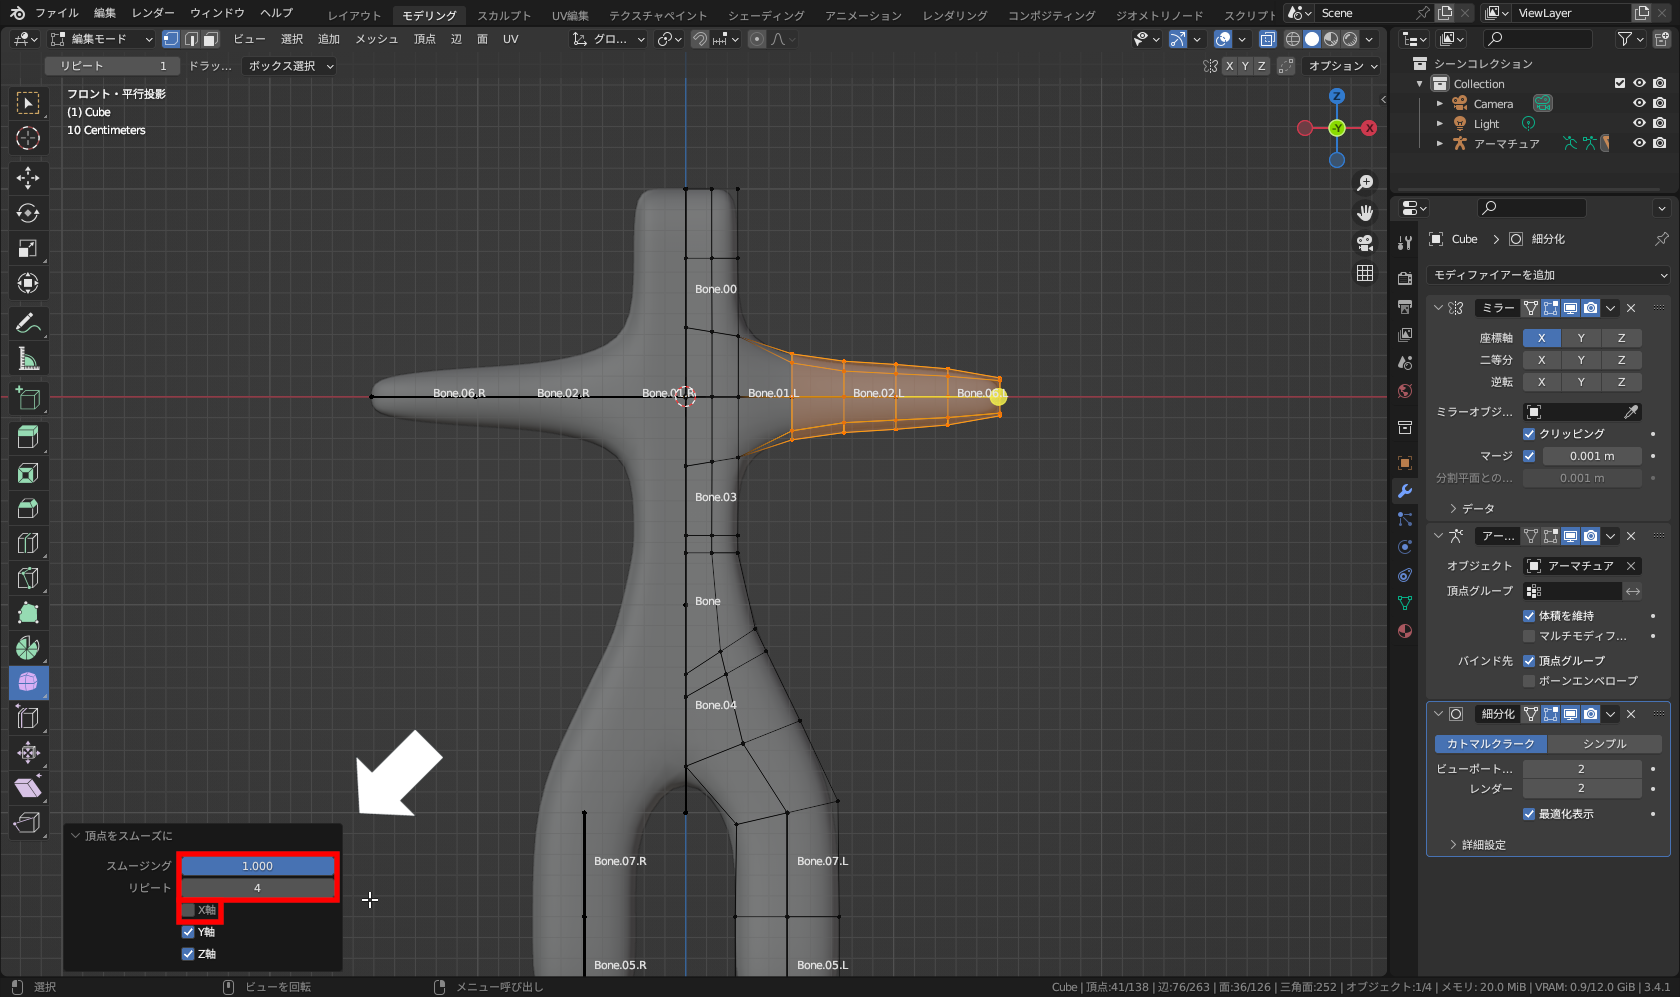
Task: Uncheck the クリッピング option in Mirror modifier
Action: pos(1529,434)
